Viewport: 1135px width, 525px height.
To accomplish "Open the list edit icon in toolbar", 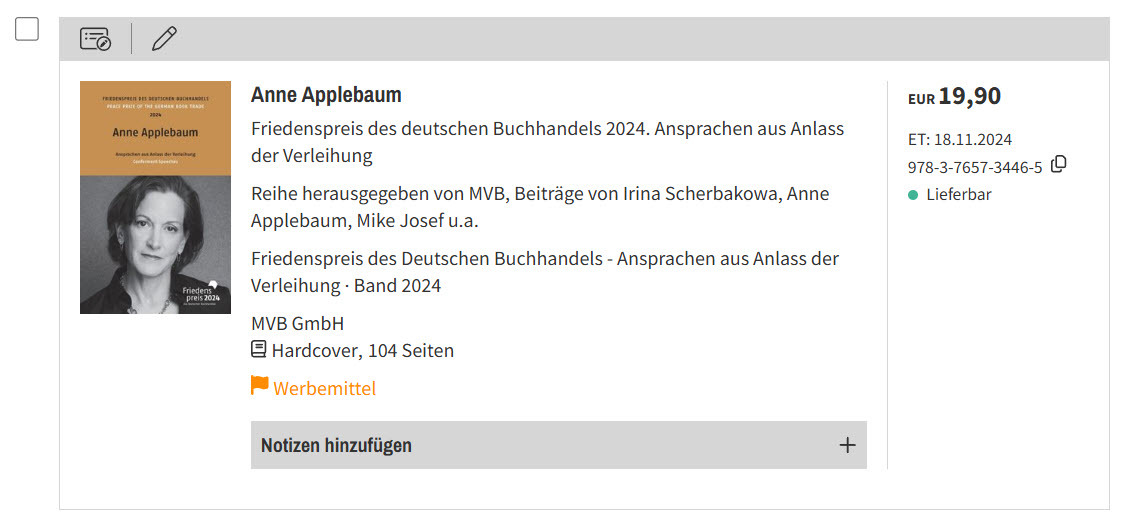I will coord(96,38).
